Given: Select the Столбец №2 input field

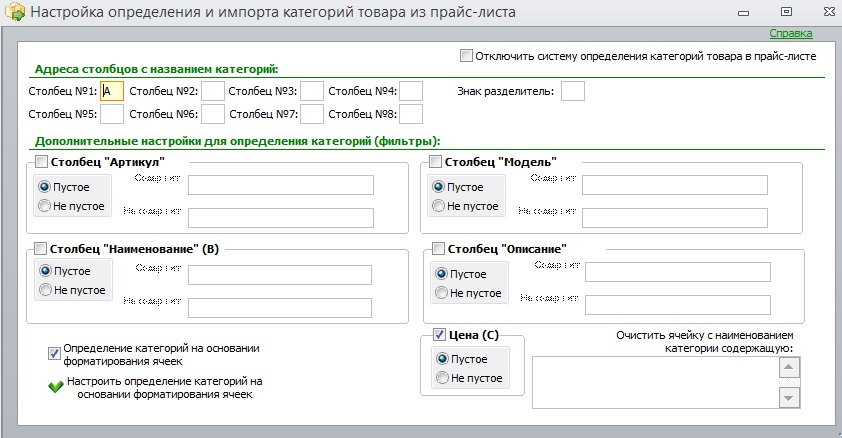Looking at the screenshot, I should (x=213, y=91).
